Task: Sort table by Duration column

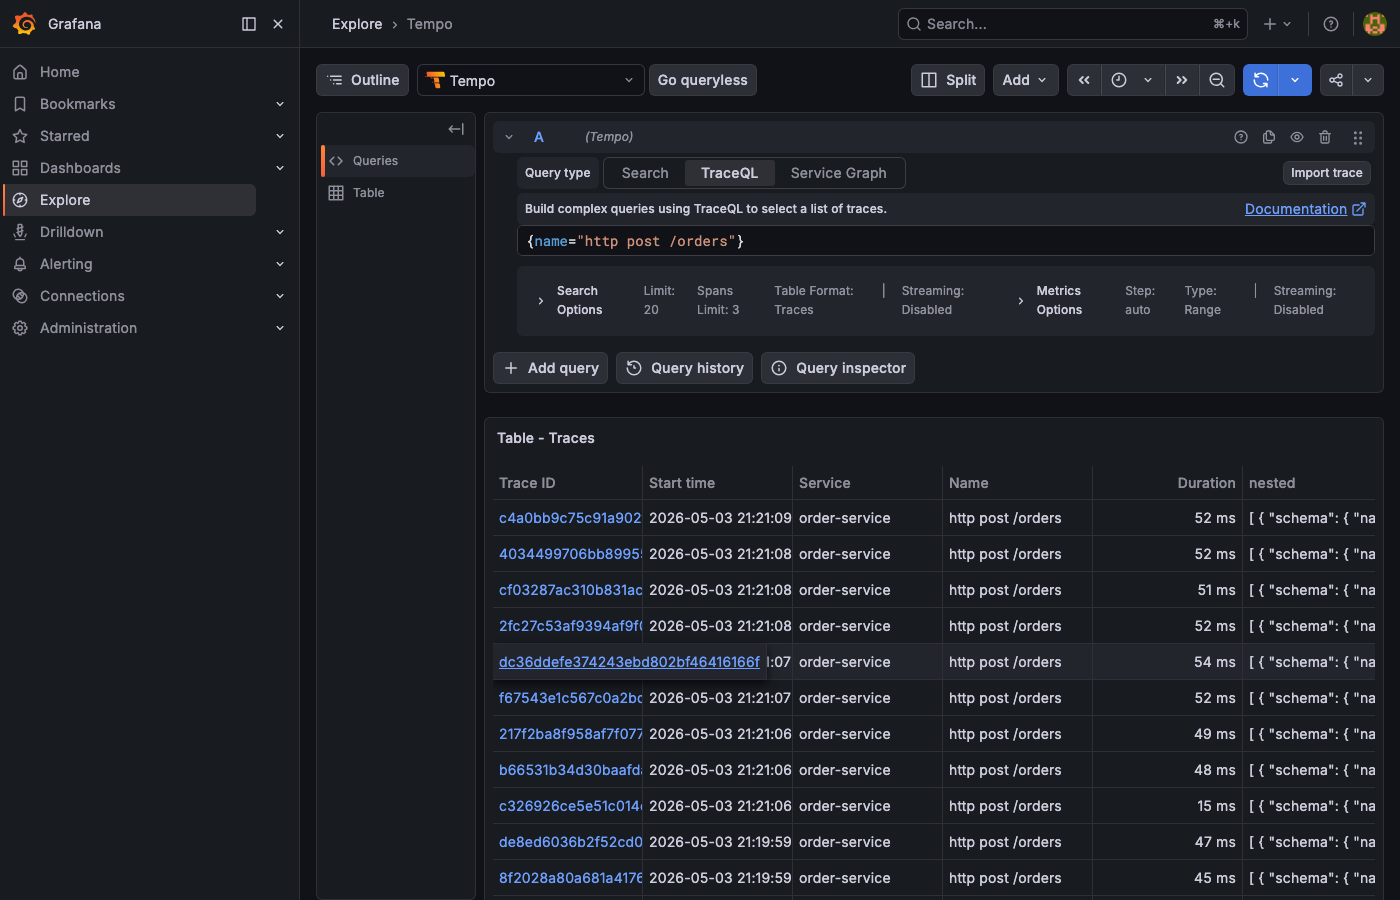Action: coord(1206,483)
